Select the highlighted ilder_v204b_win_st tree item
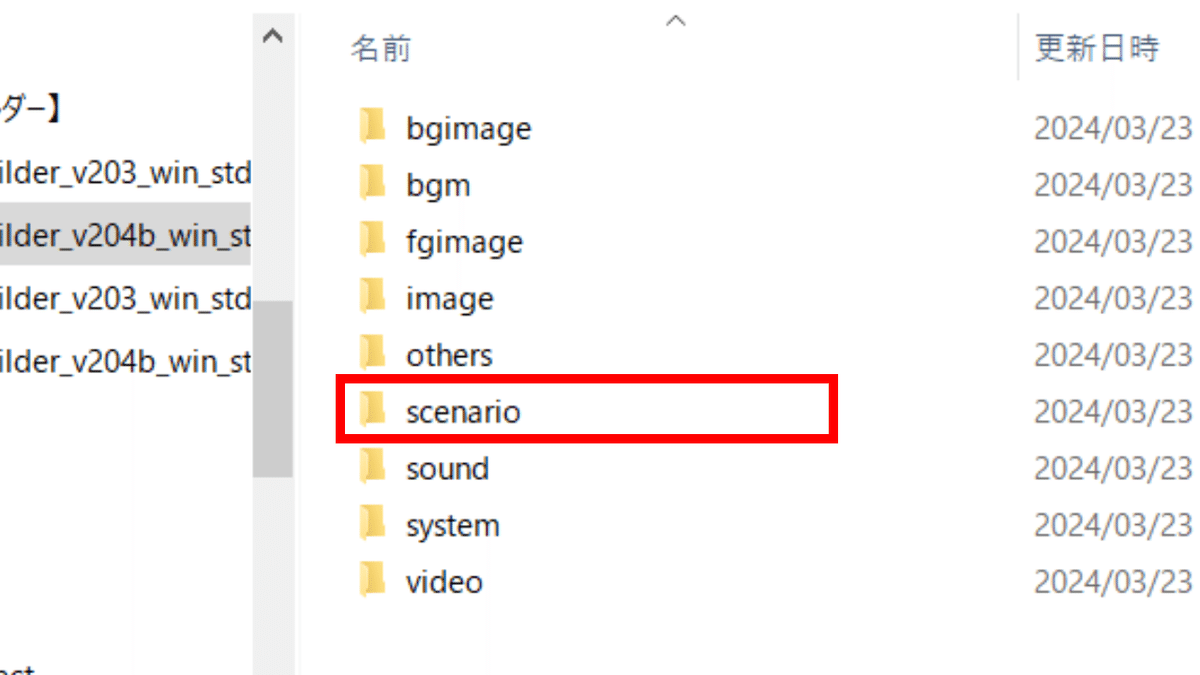The height and width of the screenshot is (675, 1200). [x=125, y=237]
